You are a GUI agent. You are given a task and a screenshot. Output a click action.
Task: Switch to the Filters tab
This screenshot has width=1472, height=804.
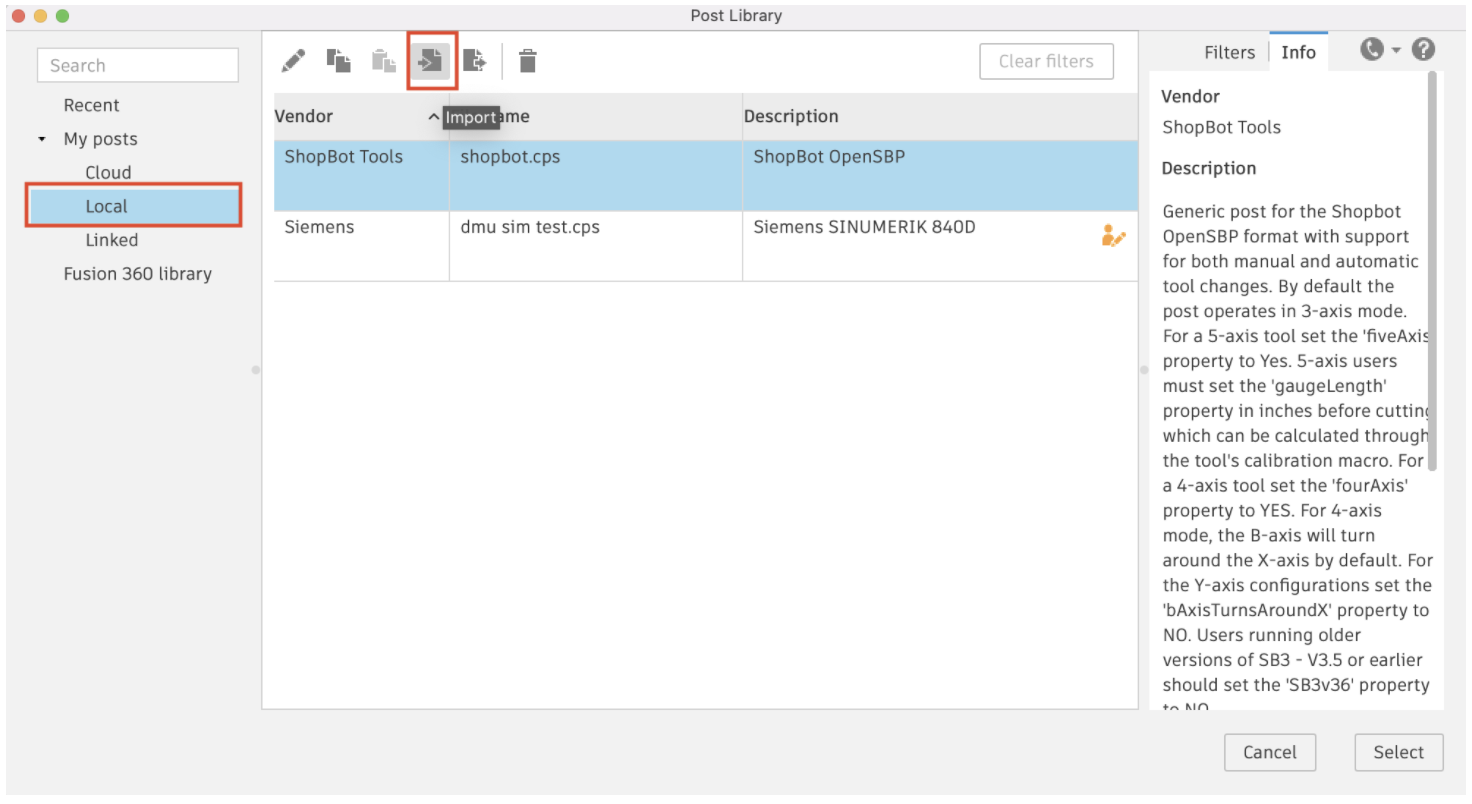[1229, 52]
